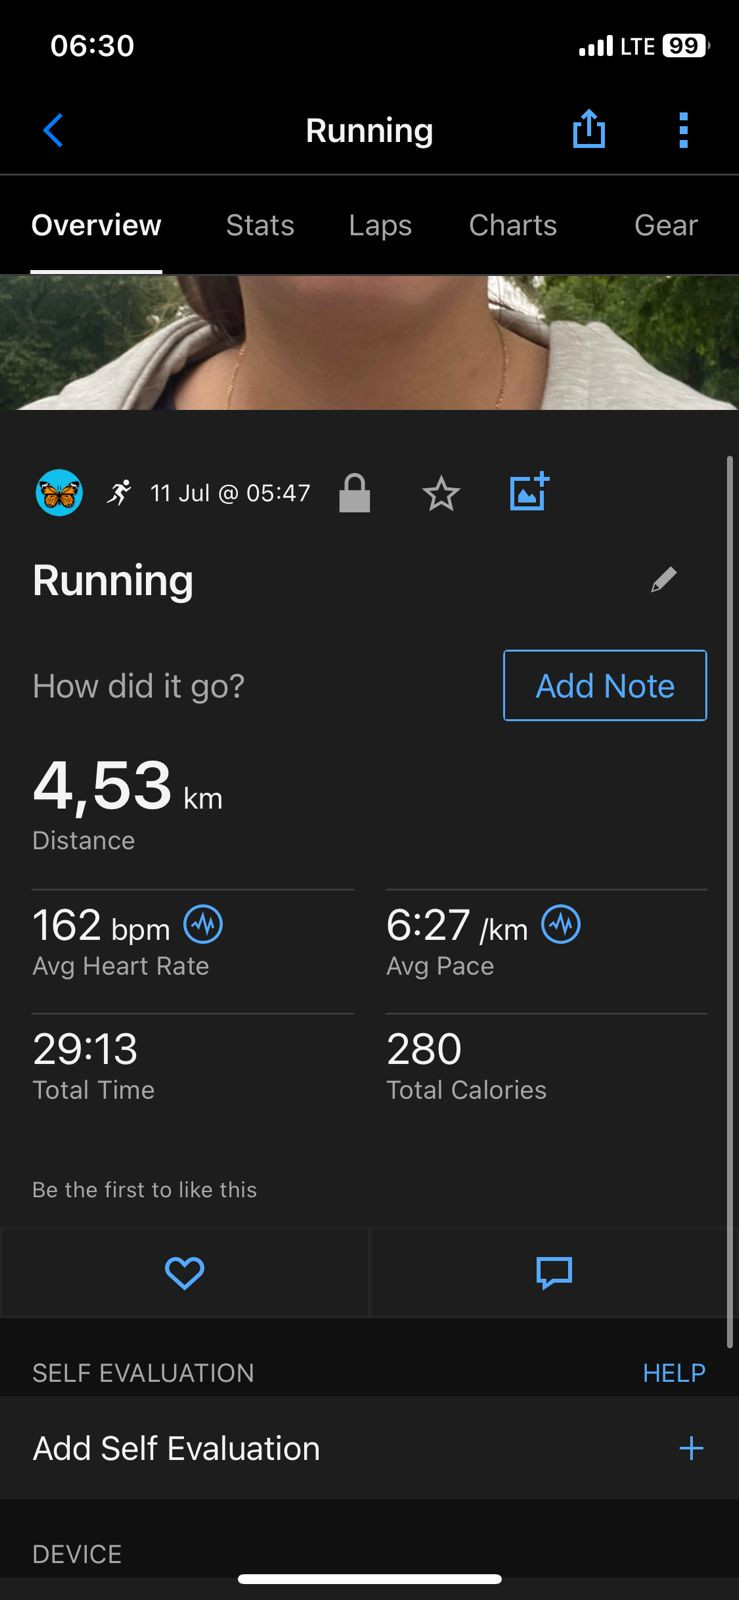Open the Charts tab
Viewport: 739px width, 1600px height.
click(x=513, y=225)
